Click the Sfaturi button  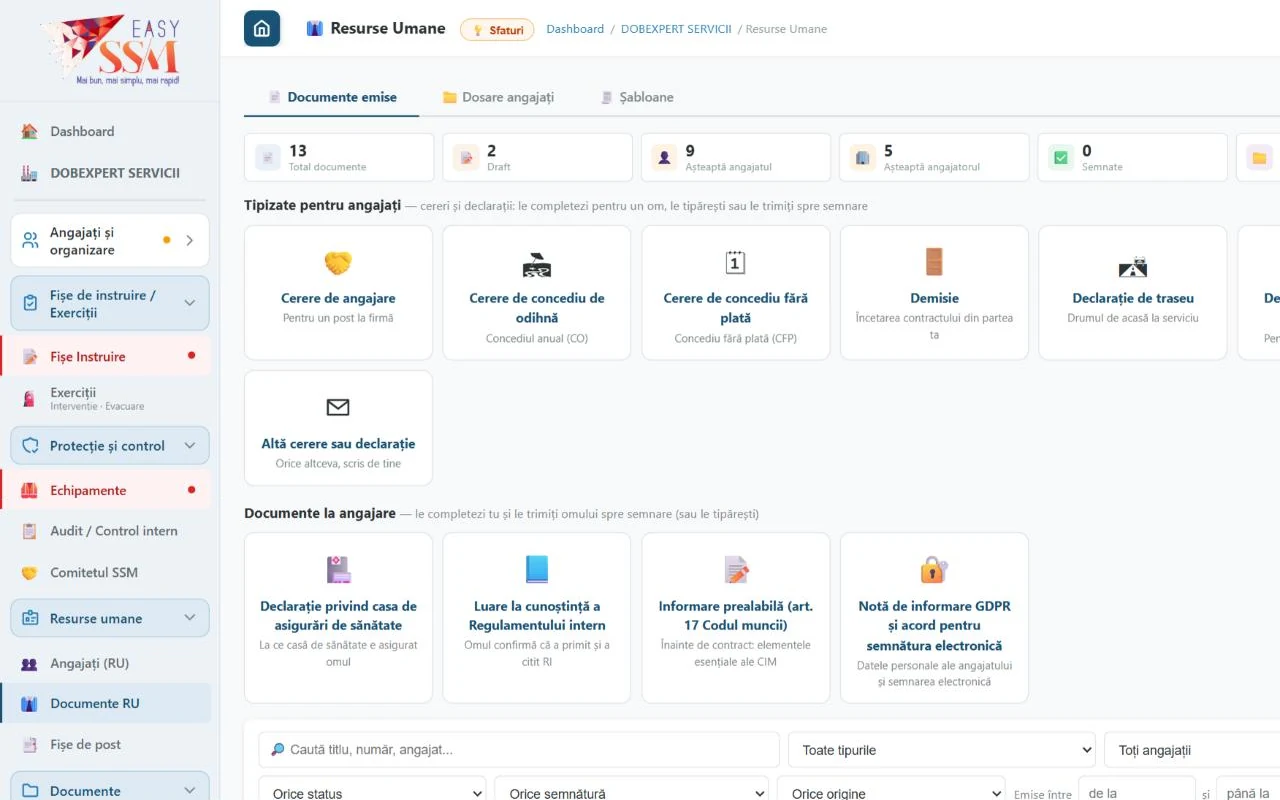[497, 30]
